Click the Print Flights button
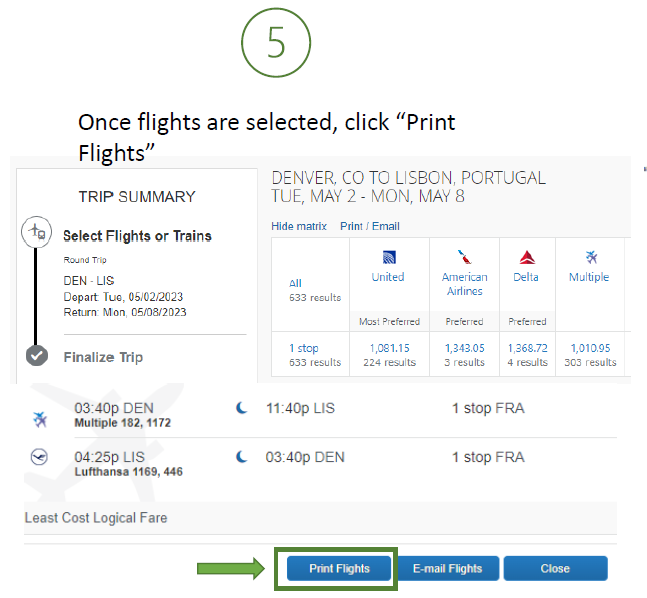The image size is (647, 598). coord(339,568)
